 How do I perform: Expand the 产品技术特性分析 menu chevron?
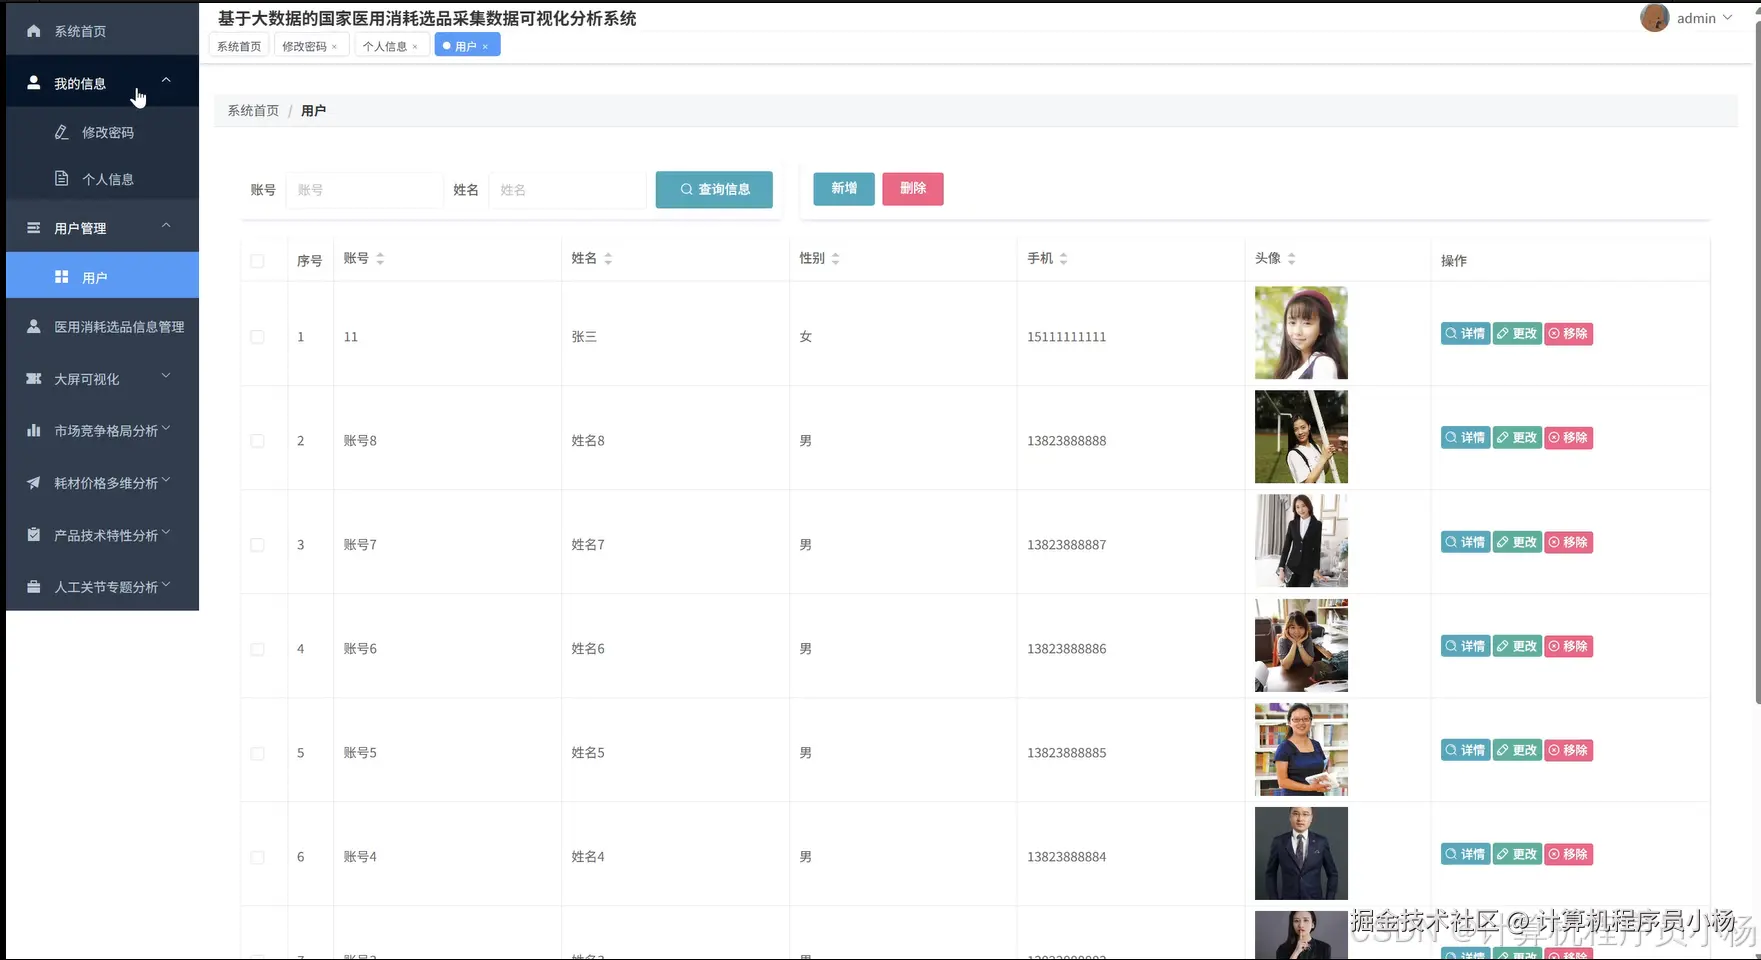tap(166, 532)
